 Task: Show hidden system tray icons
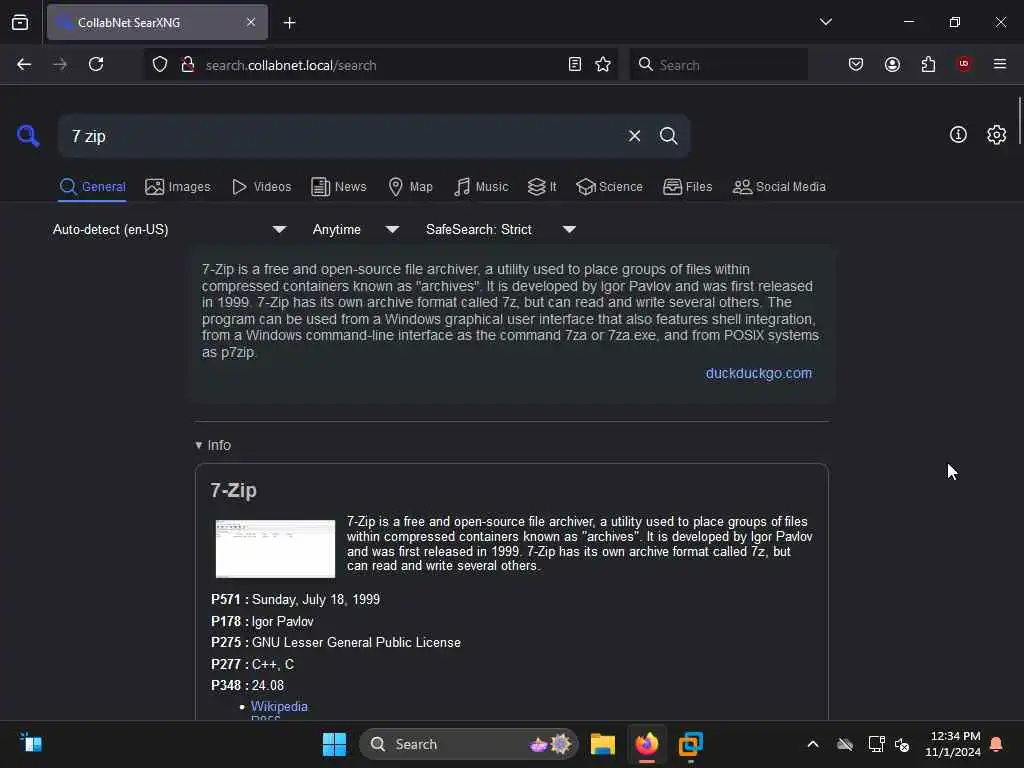812,744
